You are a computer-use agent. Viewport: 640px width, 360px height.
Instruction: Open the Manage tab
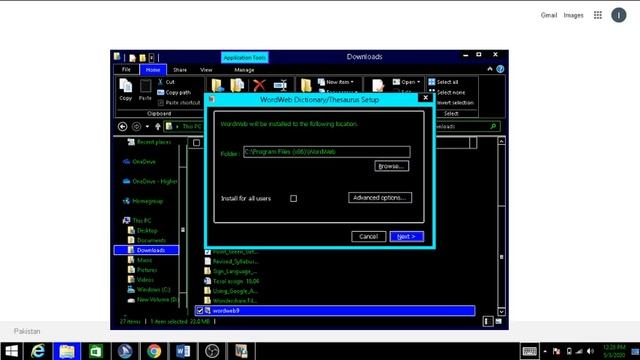pos(244,70)
